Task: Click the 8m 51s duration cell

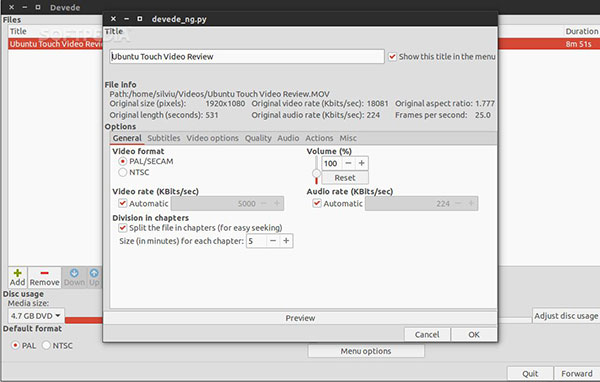Action: point(578,44)
